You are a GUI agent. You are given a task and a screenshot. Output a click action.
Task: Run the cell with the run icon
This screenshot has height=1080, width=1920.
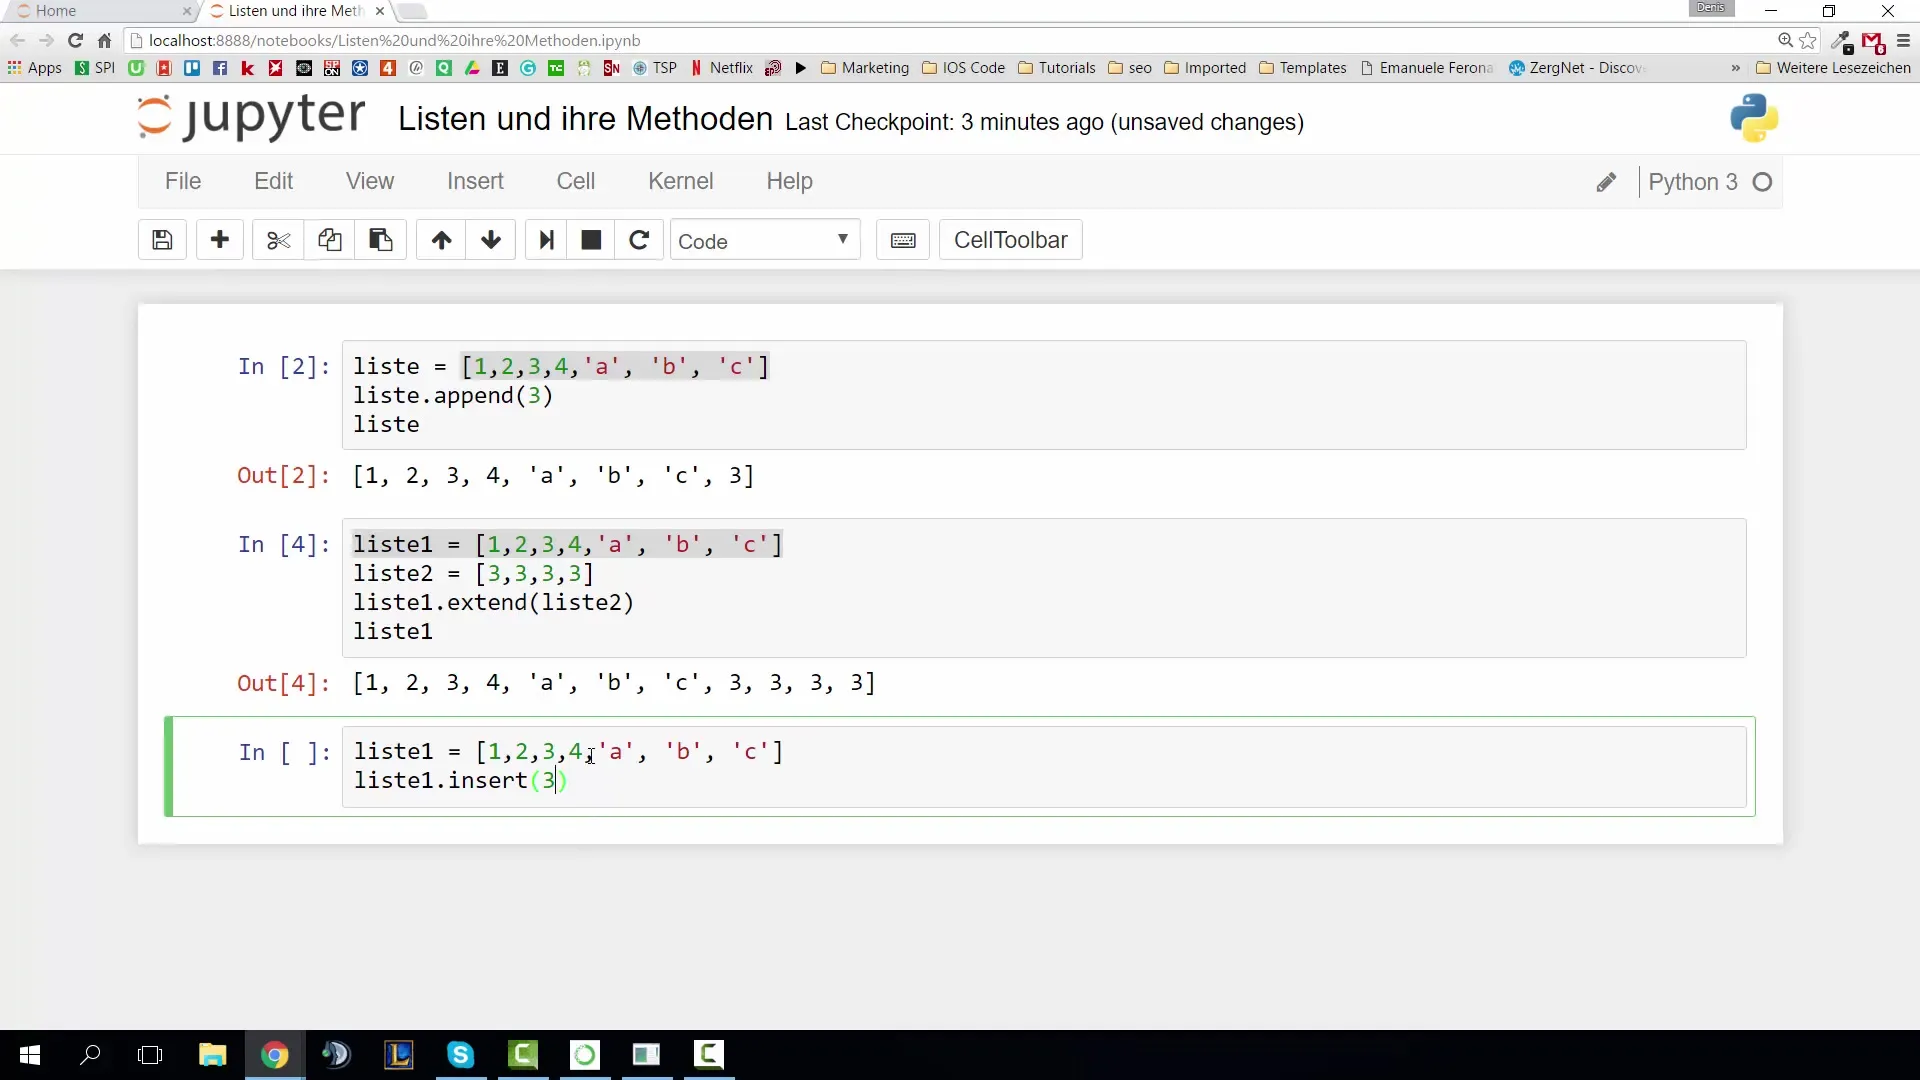tap(546, 240)
